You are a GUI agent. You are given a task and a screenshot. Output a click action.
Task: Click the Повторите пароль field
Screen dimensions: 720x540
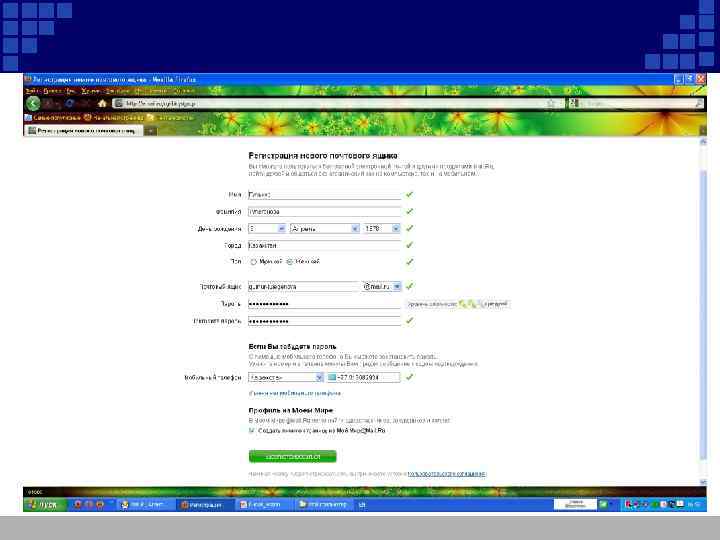(324, 321)
